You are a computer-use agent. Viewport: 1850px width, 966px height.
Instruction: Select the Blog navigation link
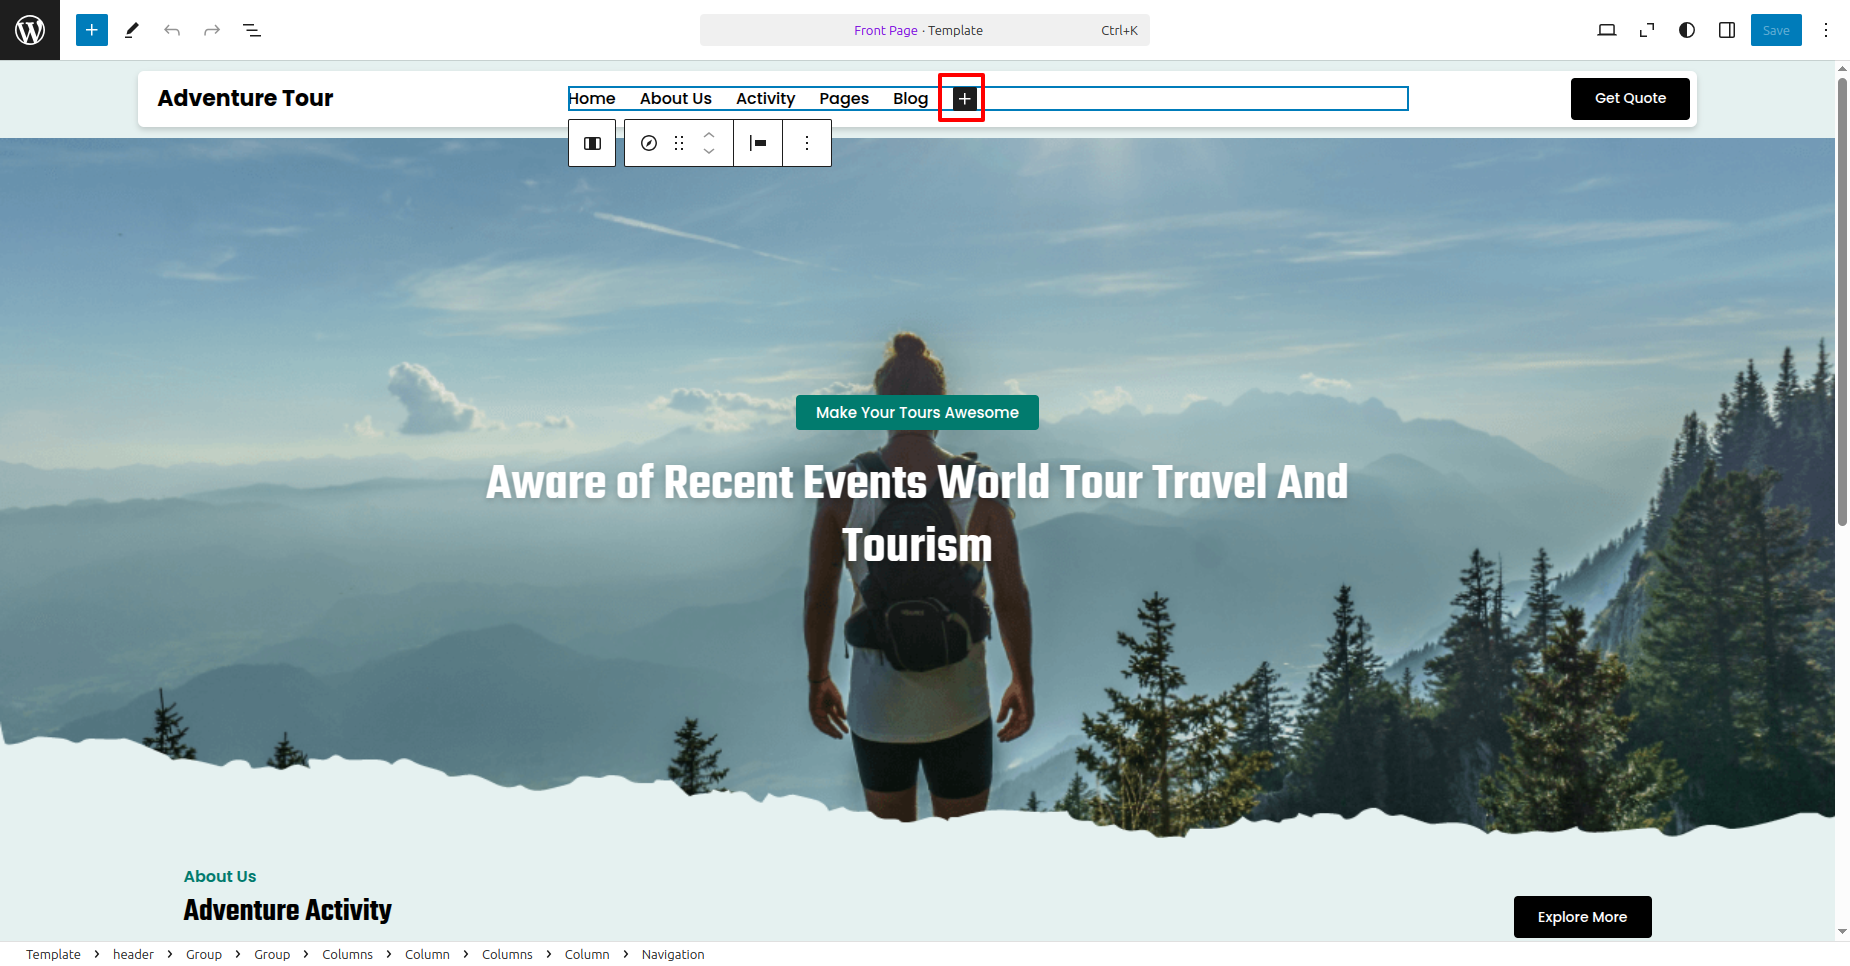[911, 98]
